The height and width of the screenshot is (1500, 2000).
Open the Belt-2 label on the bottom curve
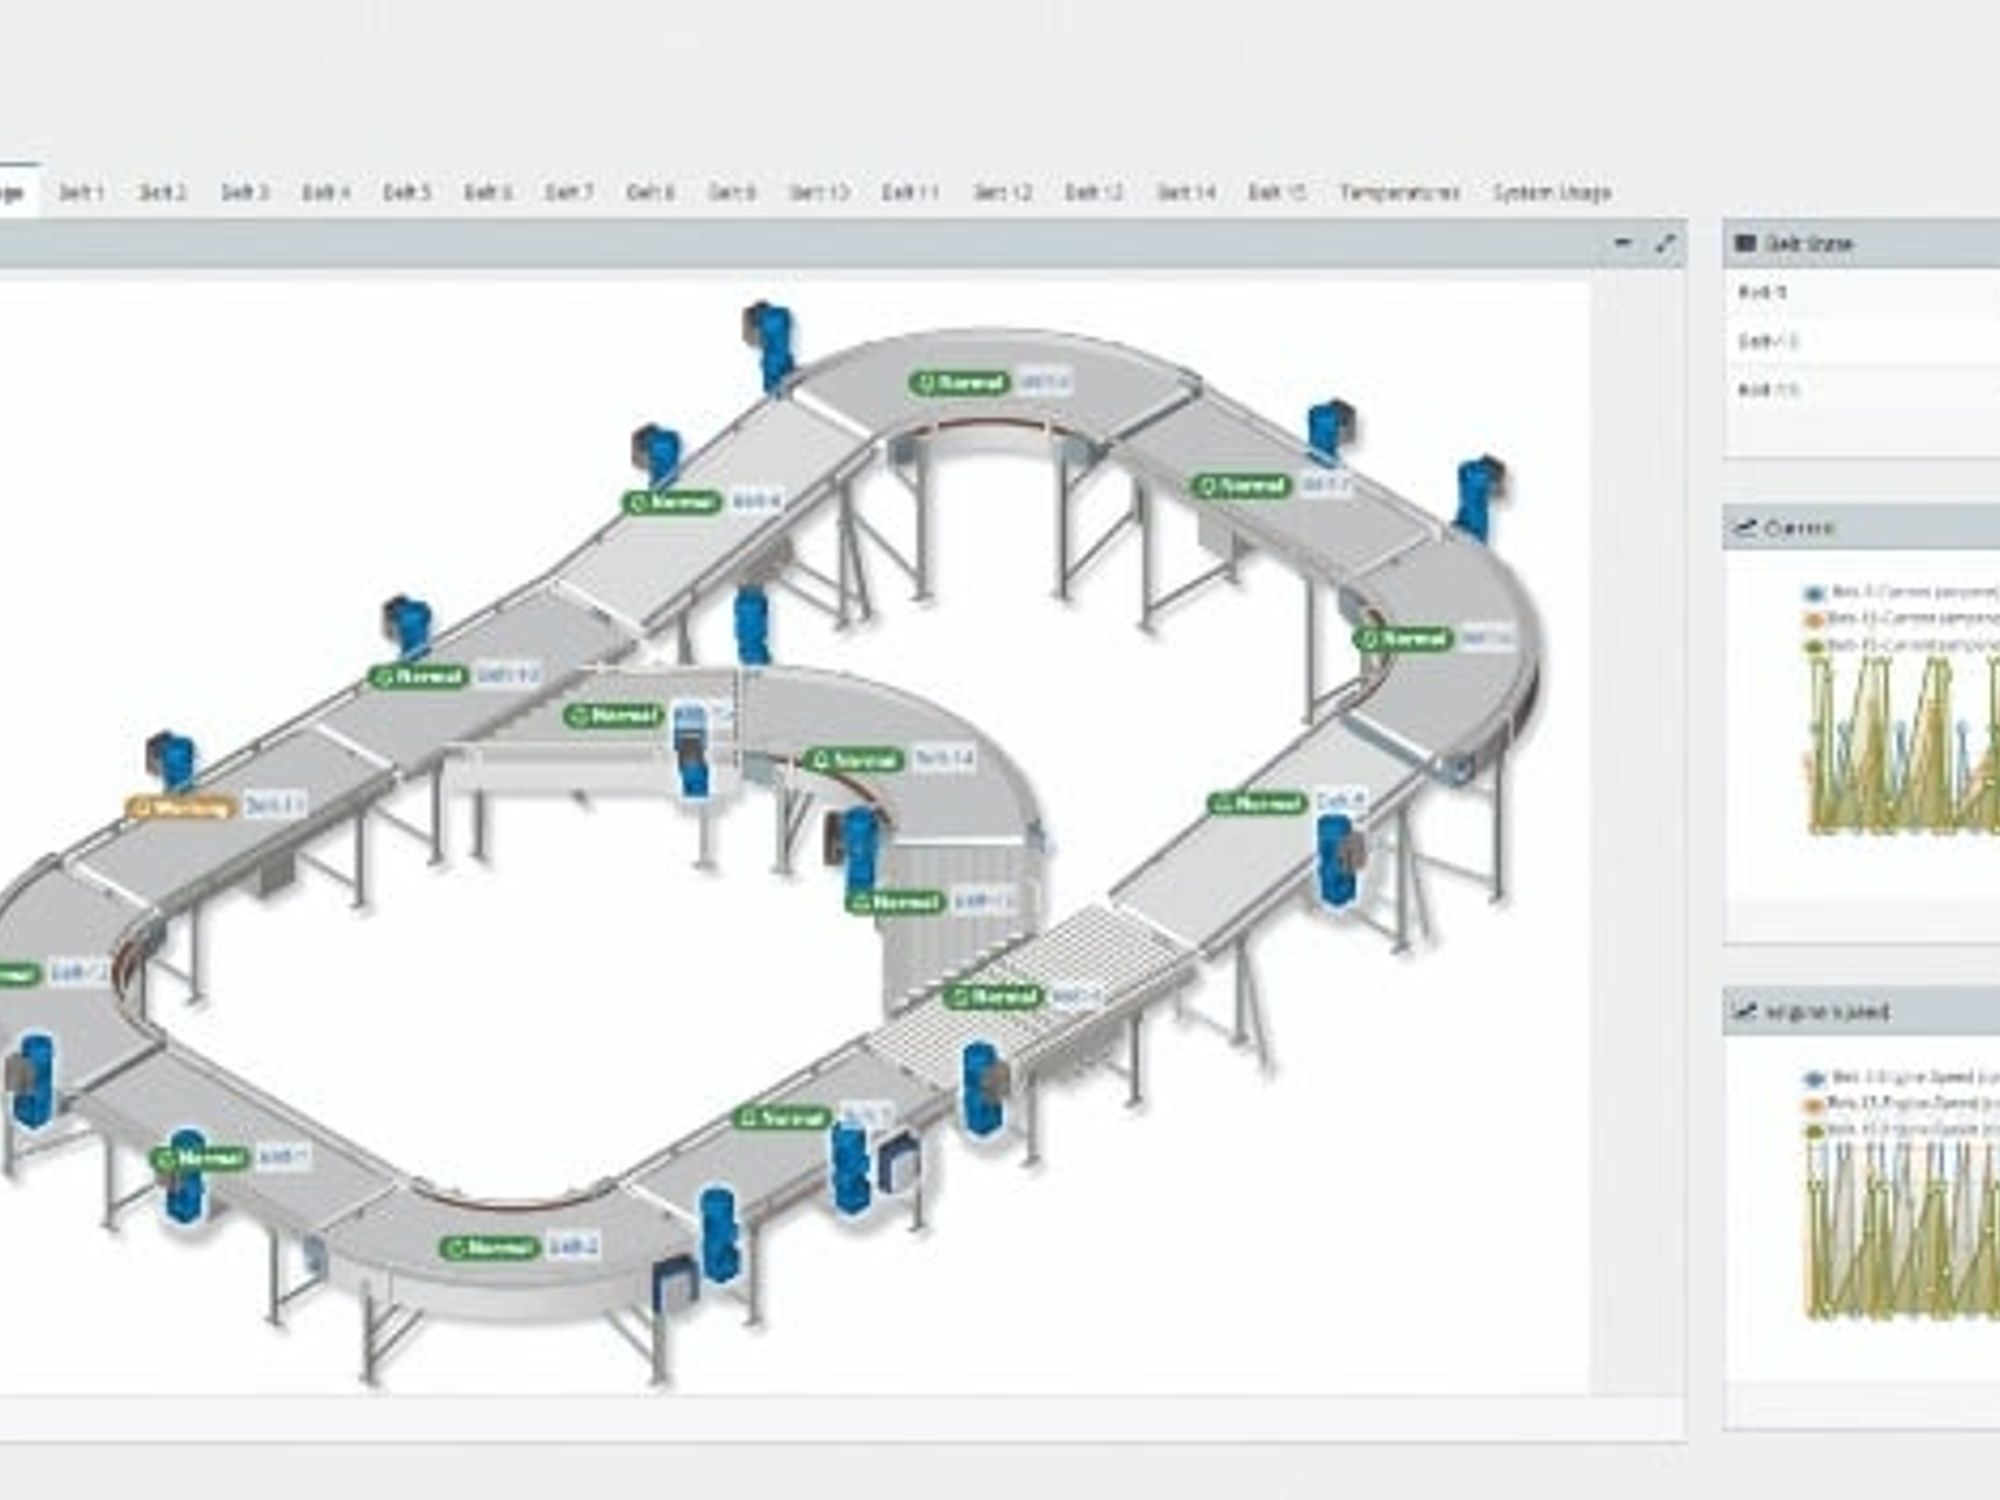pos(573,1247)
